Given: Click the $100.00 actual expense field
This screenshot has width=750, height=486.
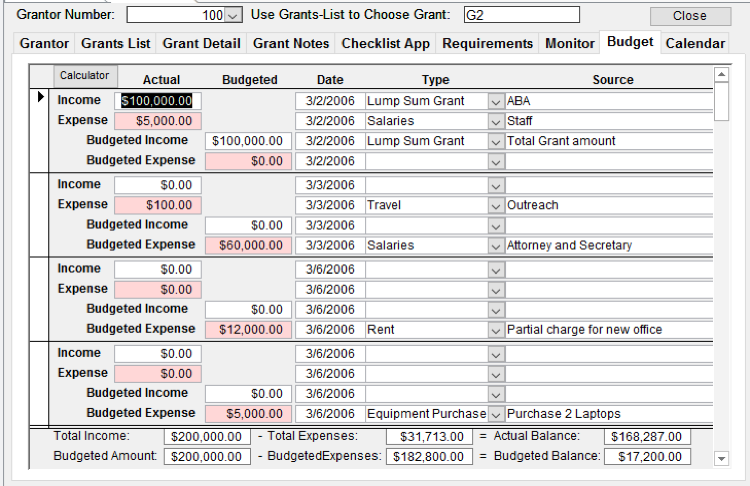Looking at the screenshot, I should click(158, 205).
